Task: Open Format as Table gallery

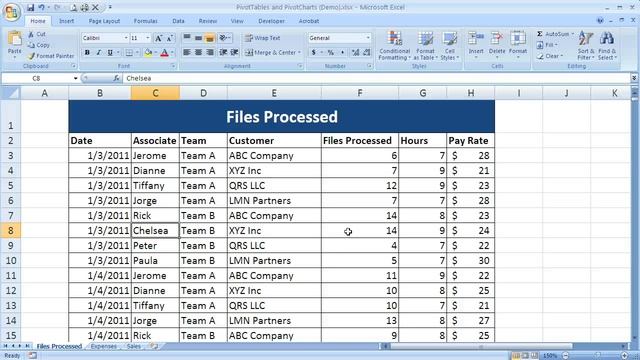Action: click(x=425, y=45)
